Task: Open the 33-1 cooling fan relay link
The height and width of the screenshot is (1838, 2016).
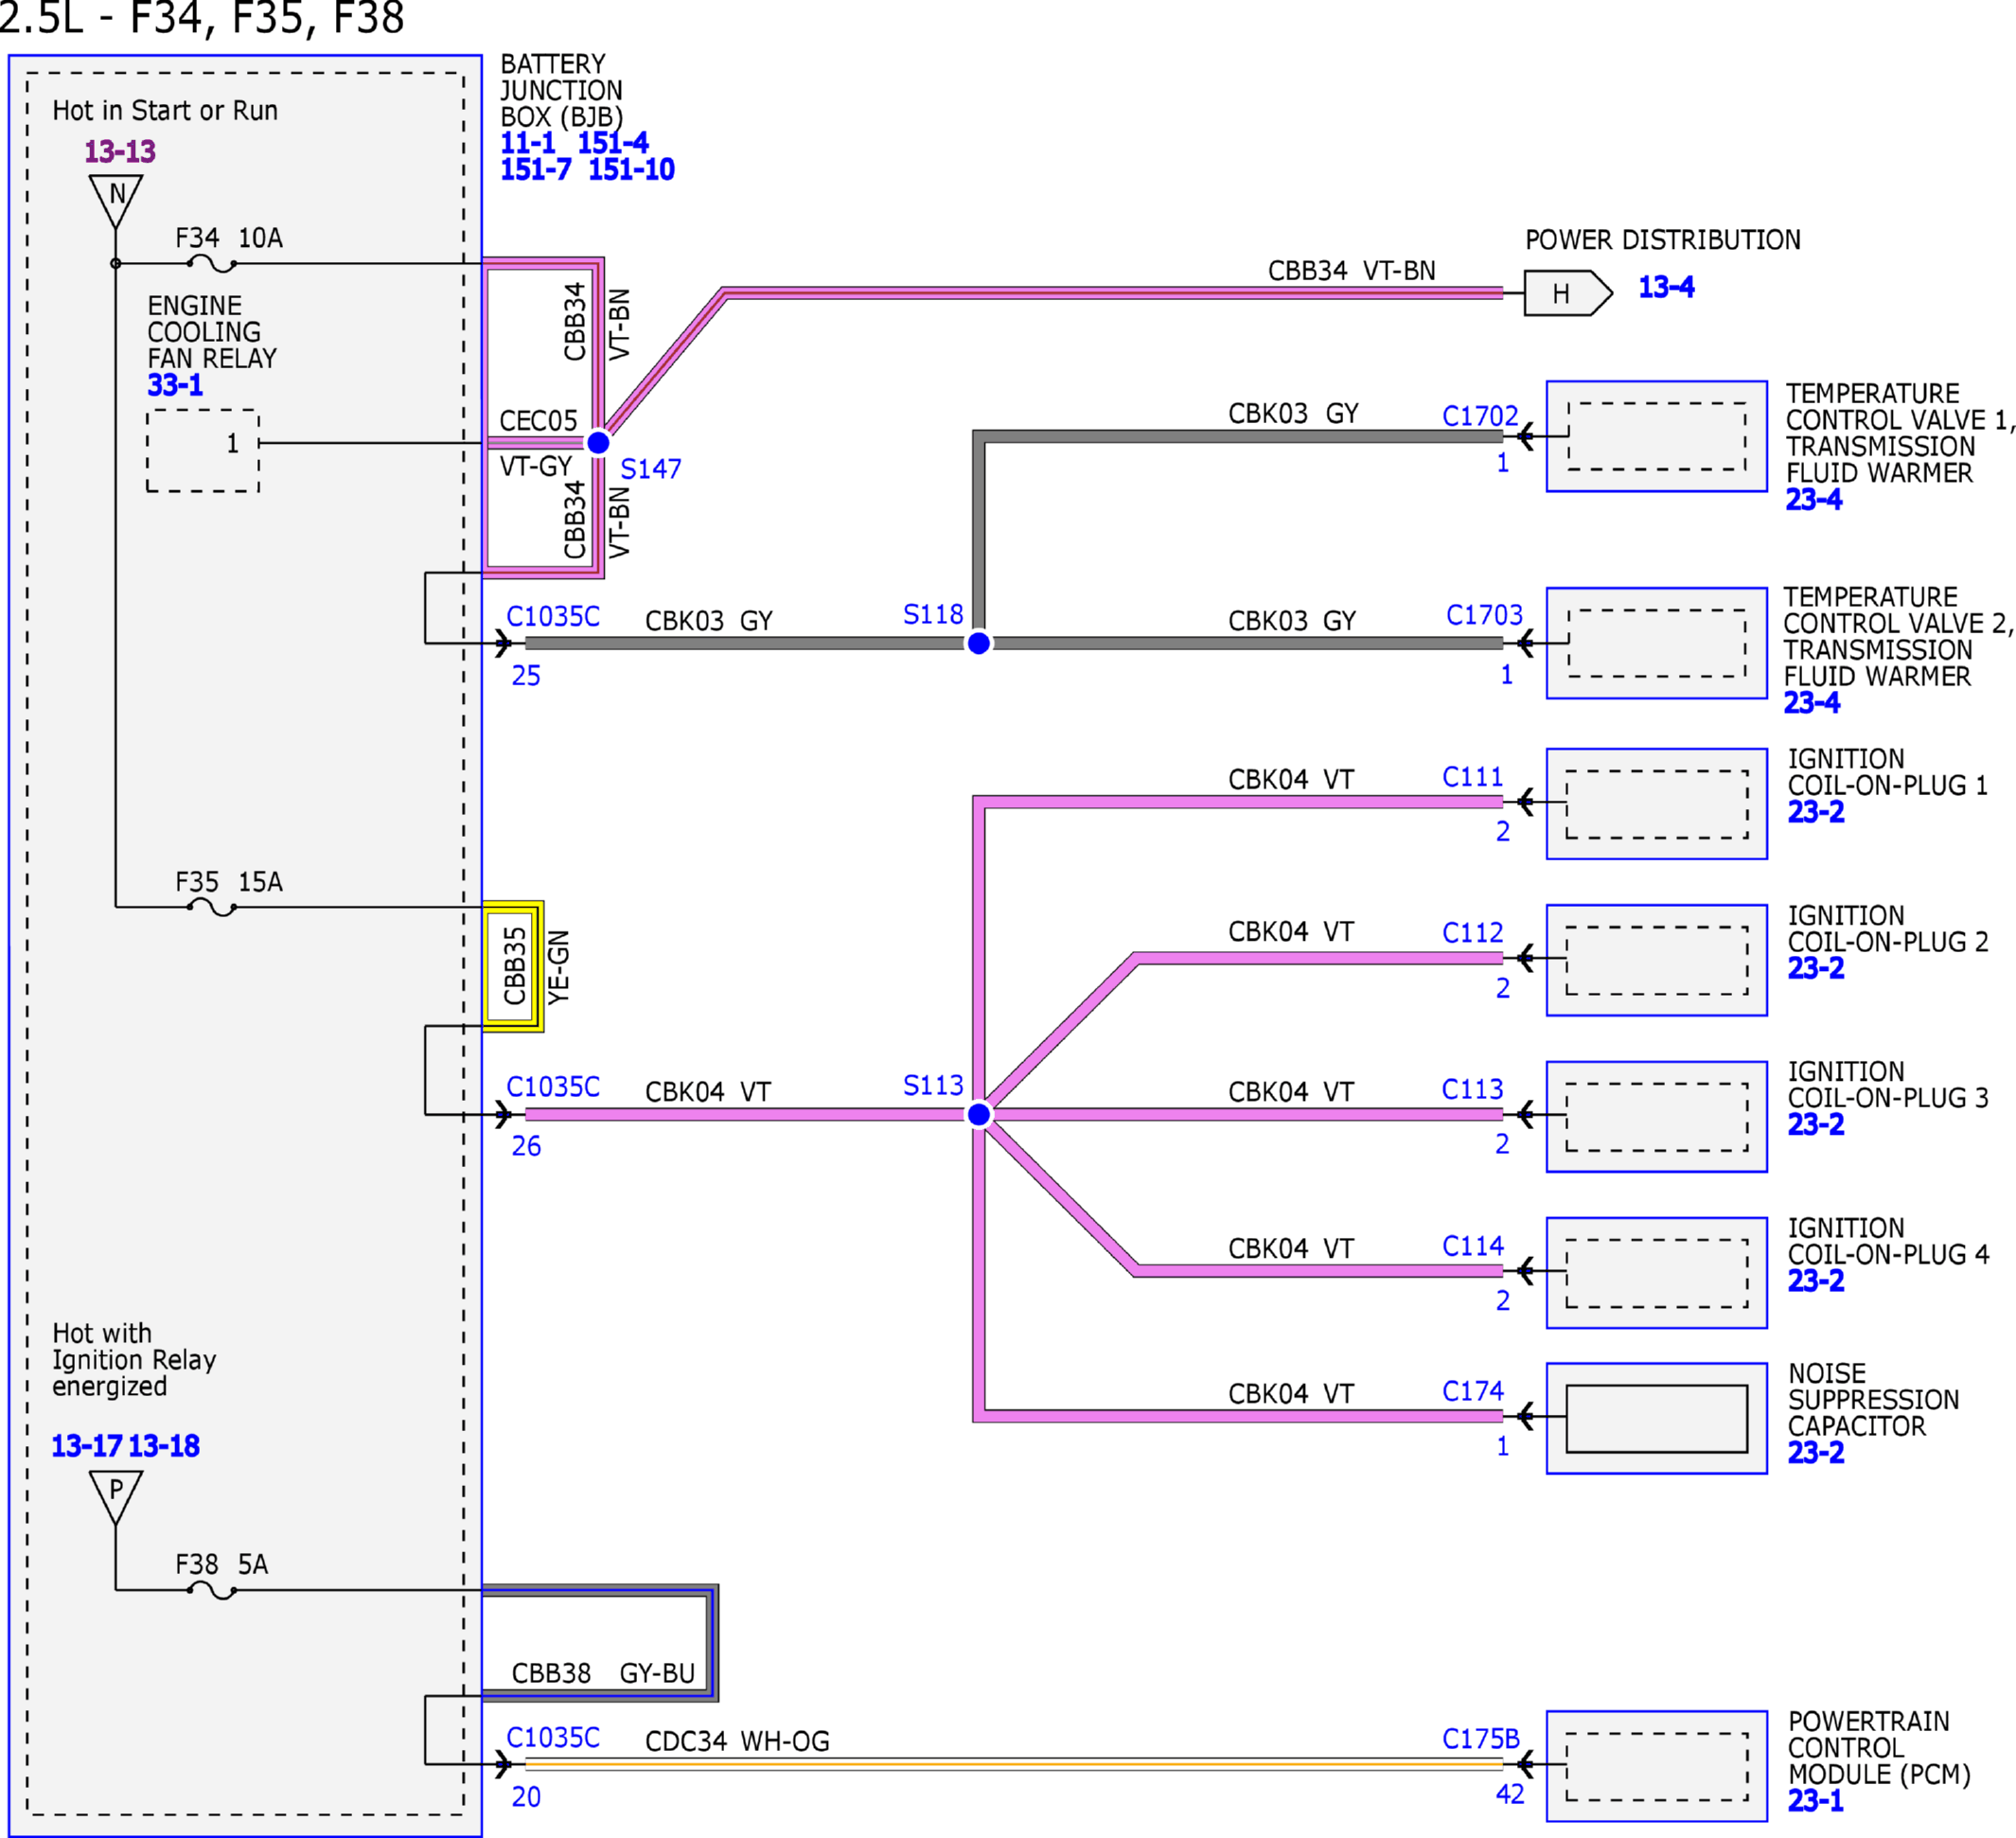Action: [175, 385]
